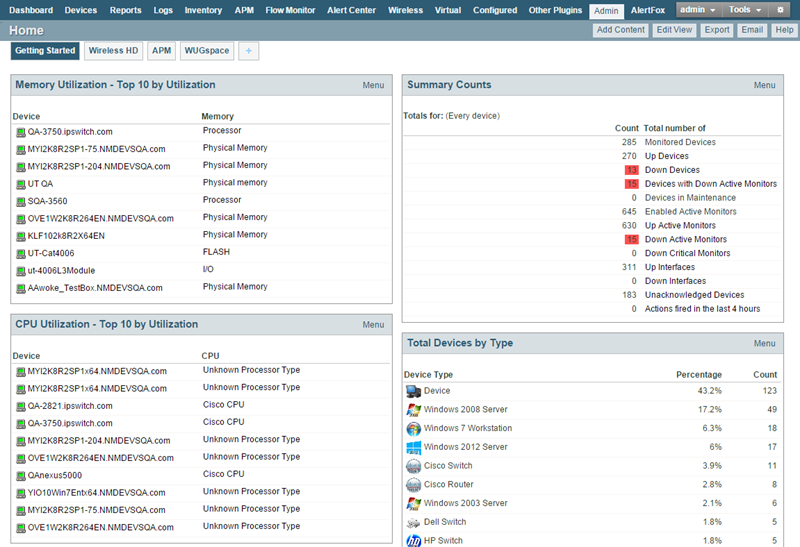Click the Export button
Viewport: 800px width, 547px height.
coord(716,30)
